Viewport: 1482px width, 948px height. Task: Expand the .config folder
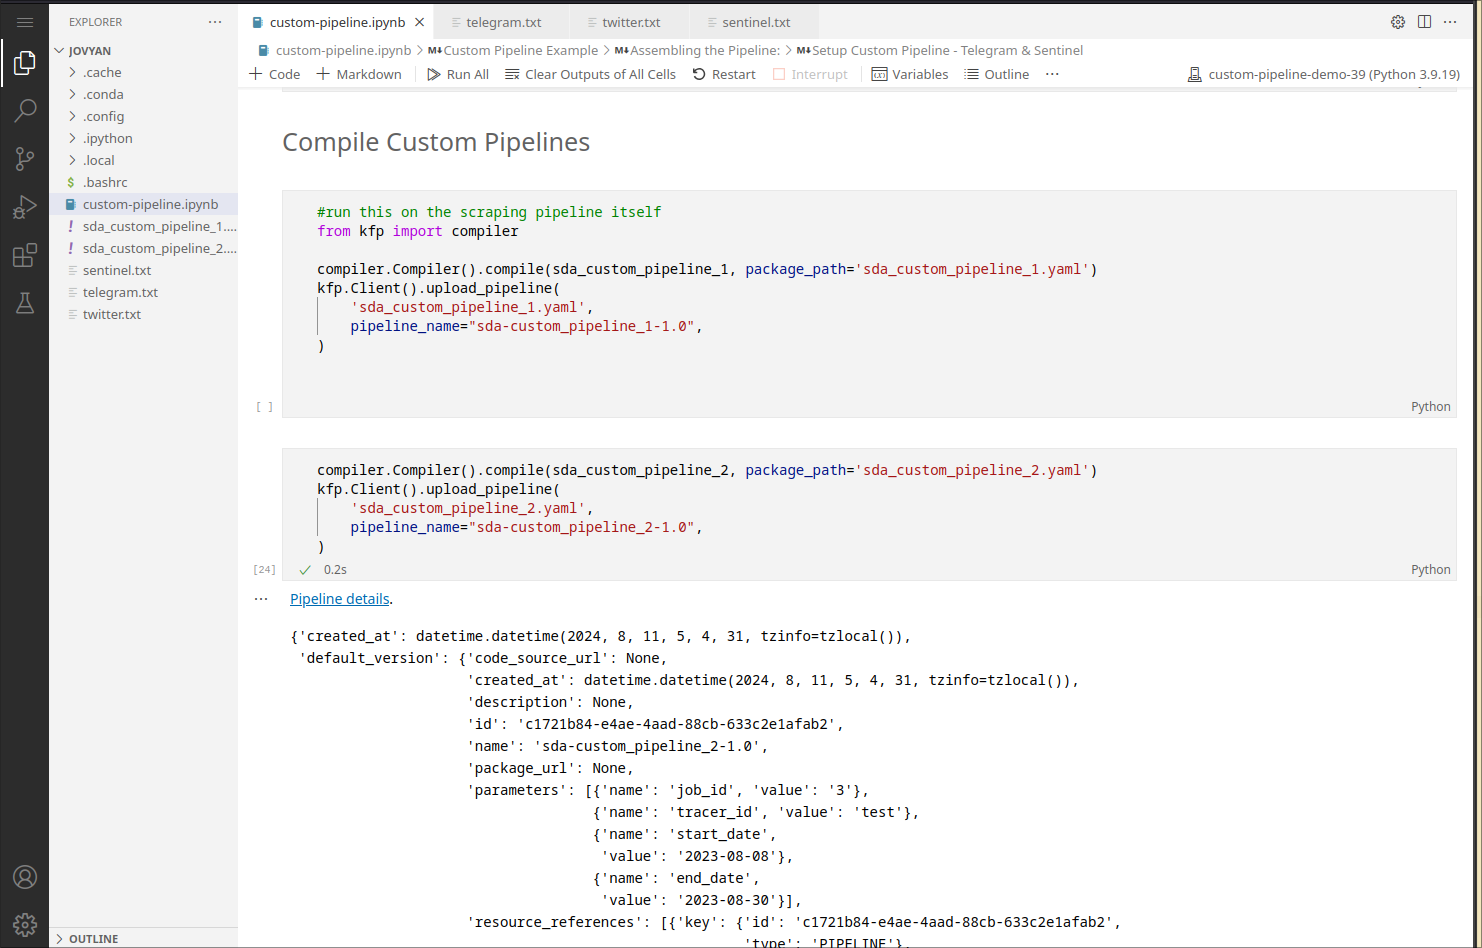[x=143, y=116]
